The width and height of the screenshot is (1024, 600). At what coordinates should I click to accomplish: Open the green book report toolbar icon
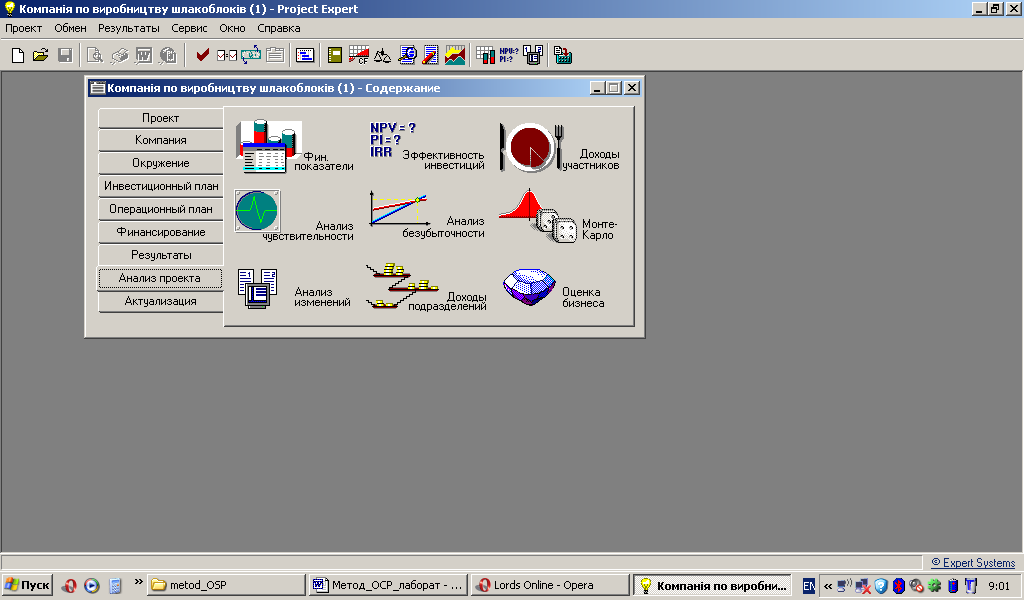tap(335, 55)
